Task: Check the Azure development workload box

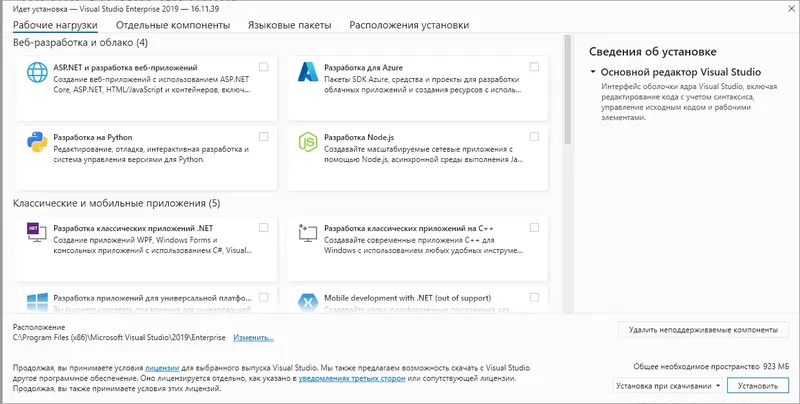Action: [534, 67]
